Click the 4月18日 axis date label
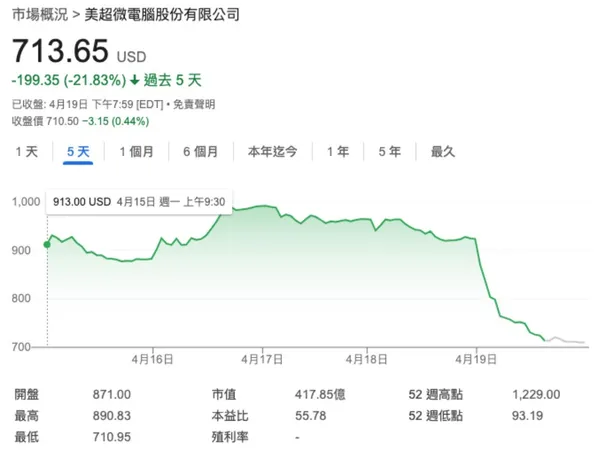 pyautogui.click(x=369, y=358)
